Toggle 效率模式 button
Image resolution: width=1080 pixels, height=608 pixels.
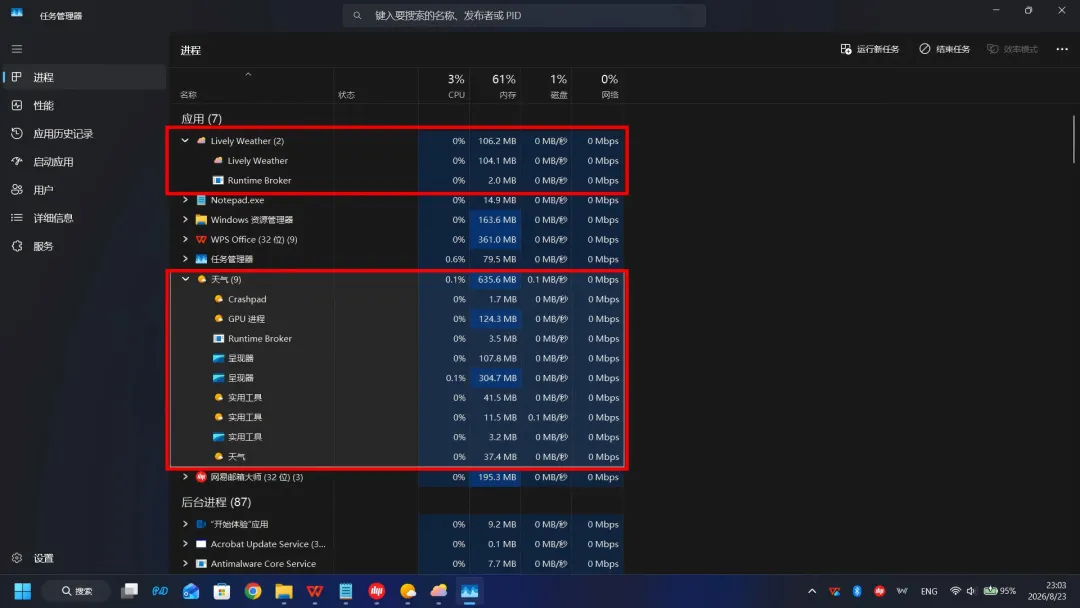(x=1012, y=49)
